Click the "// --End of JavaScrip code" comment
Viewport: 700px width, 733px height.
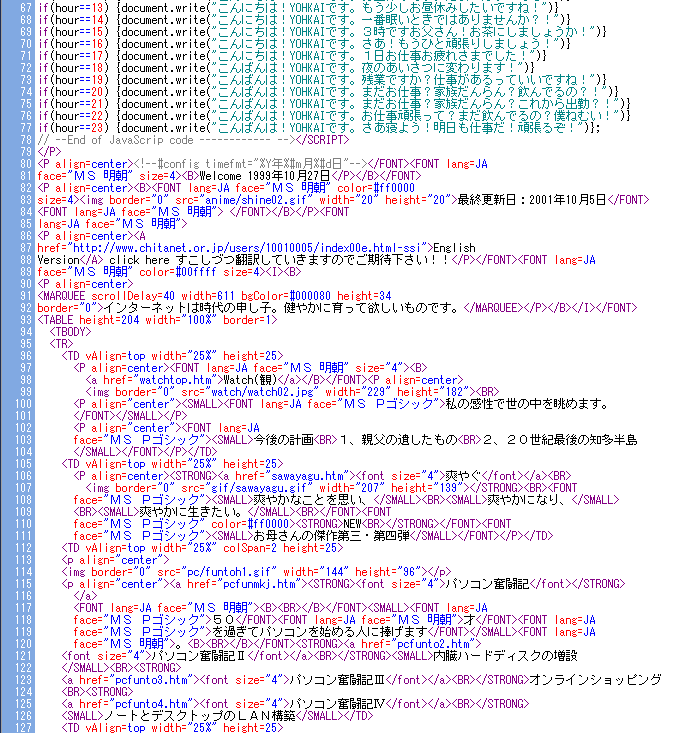pos(115,140)
